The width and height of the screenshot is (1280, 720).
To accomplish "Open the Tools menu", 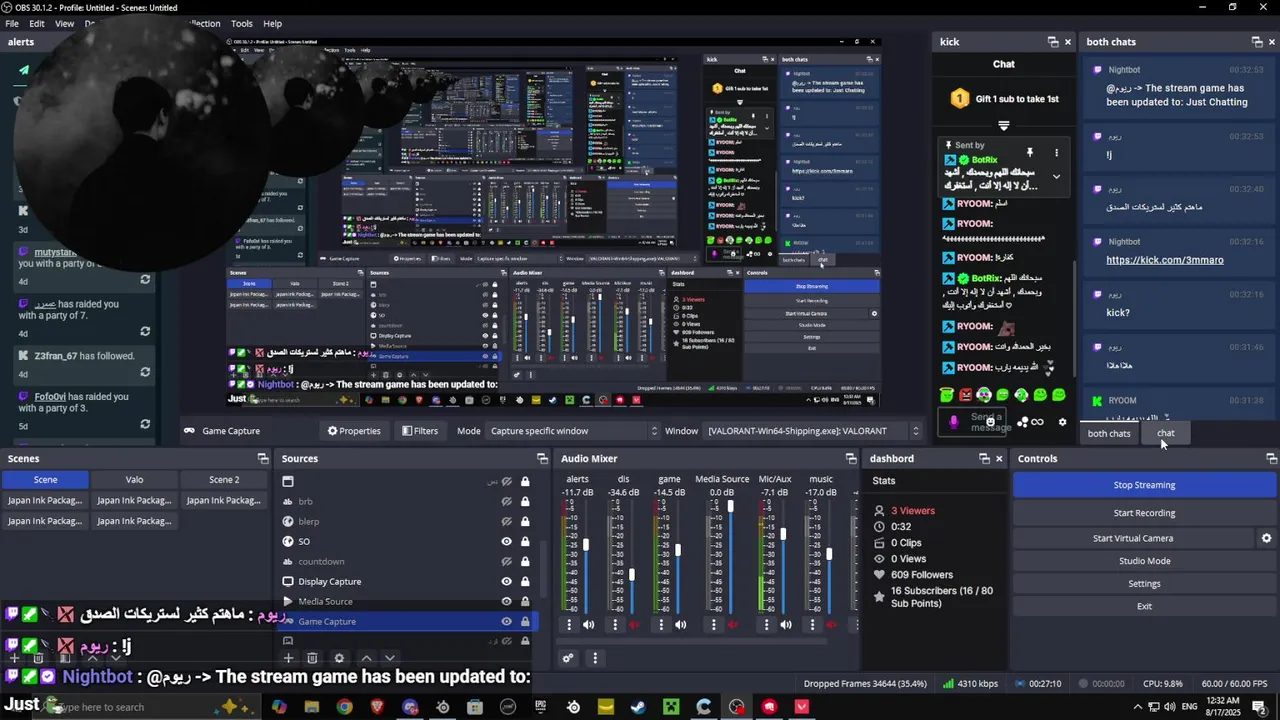I will (x=242, y=23).
